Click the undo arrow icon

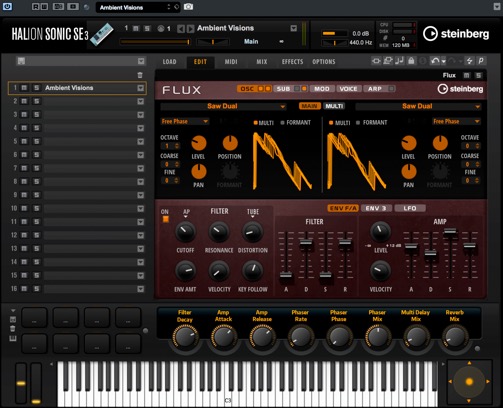[x=435, y=61]
